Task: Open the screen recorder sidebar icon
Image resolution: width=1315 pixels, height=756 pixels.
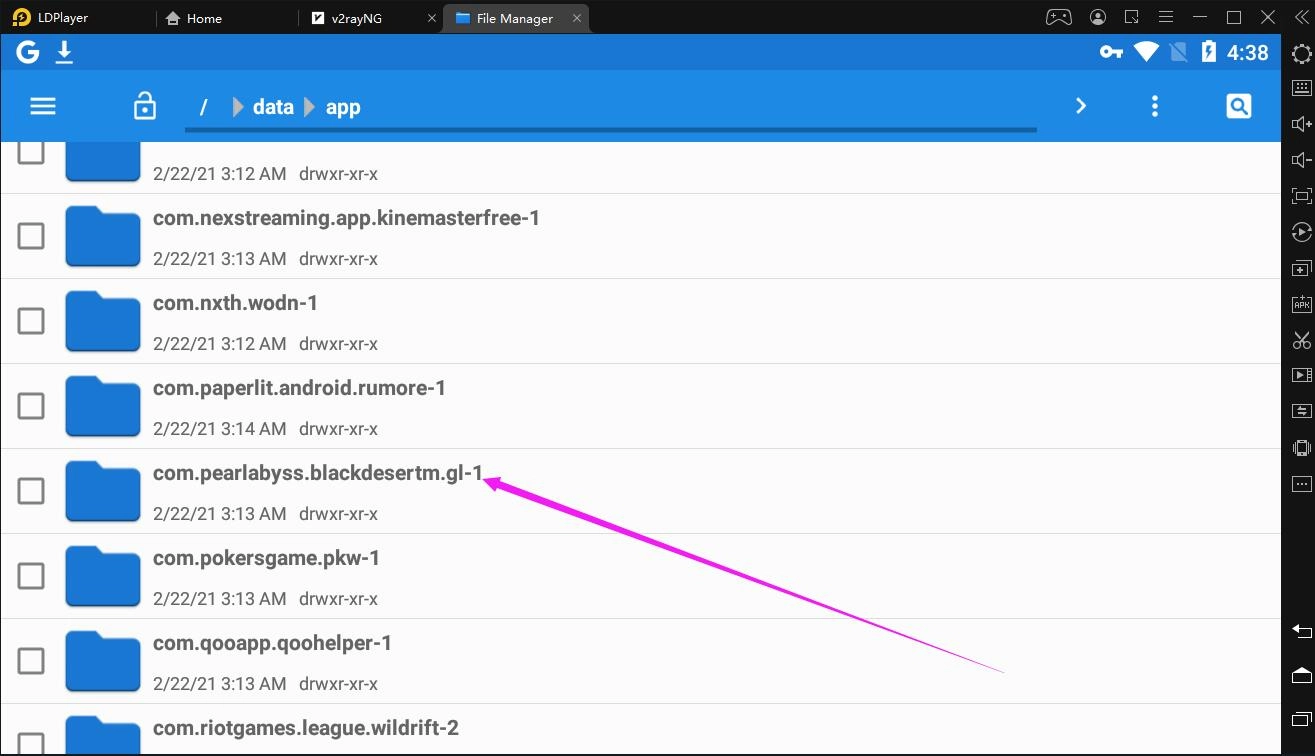Action: pos(1300,375)
